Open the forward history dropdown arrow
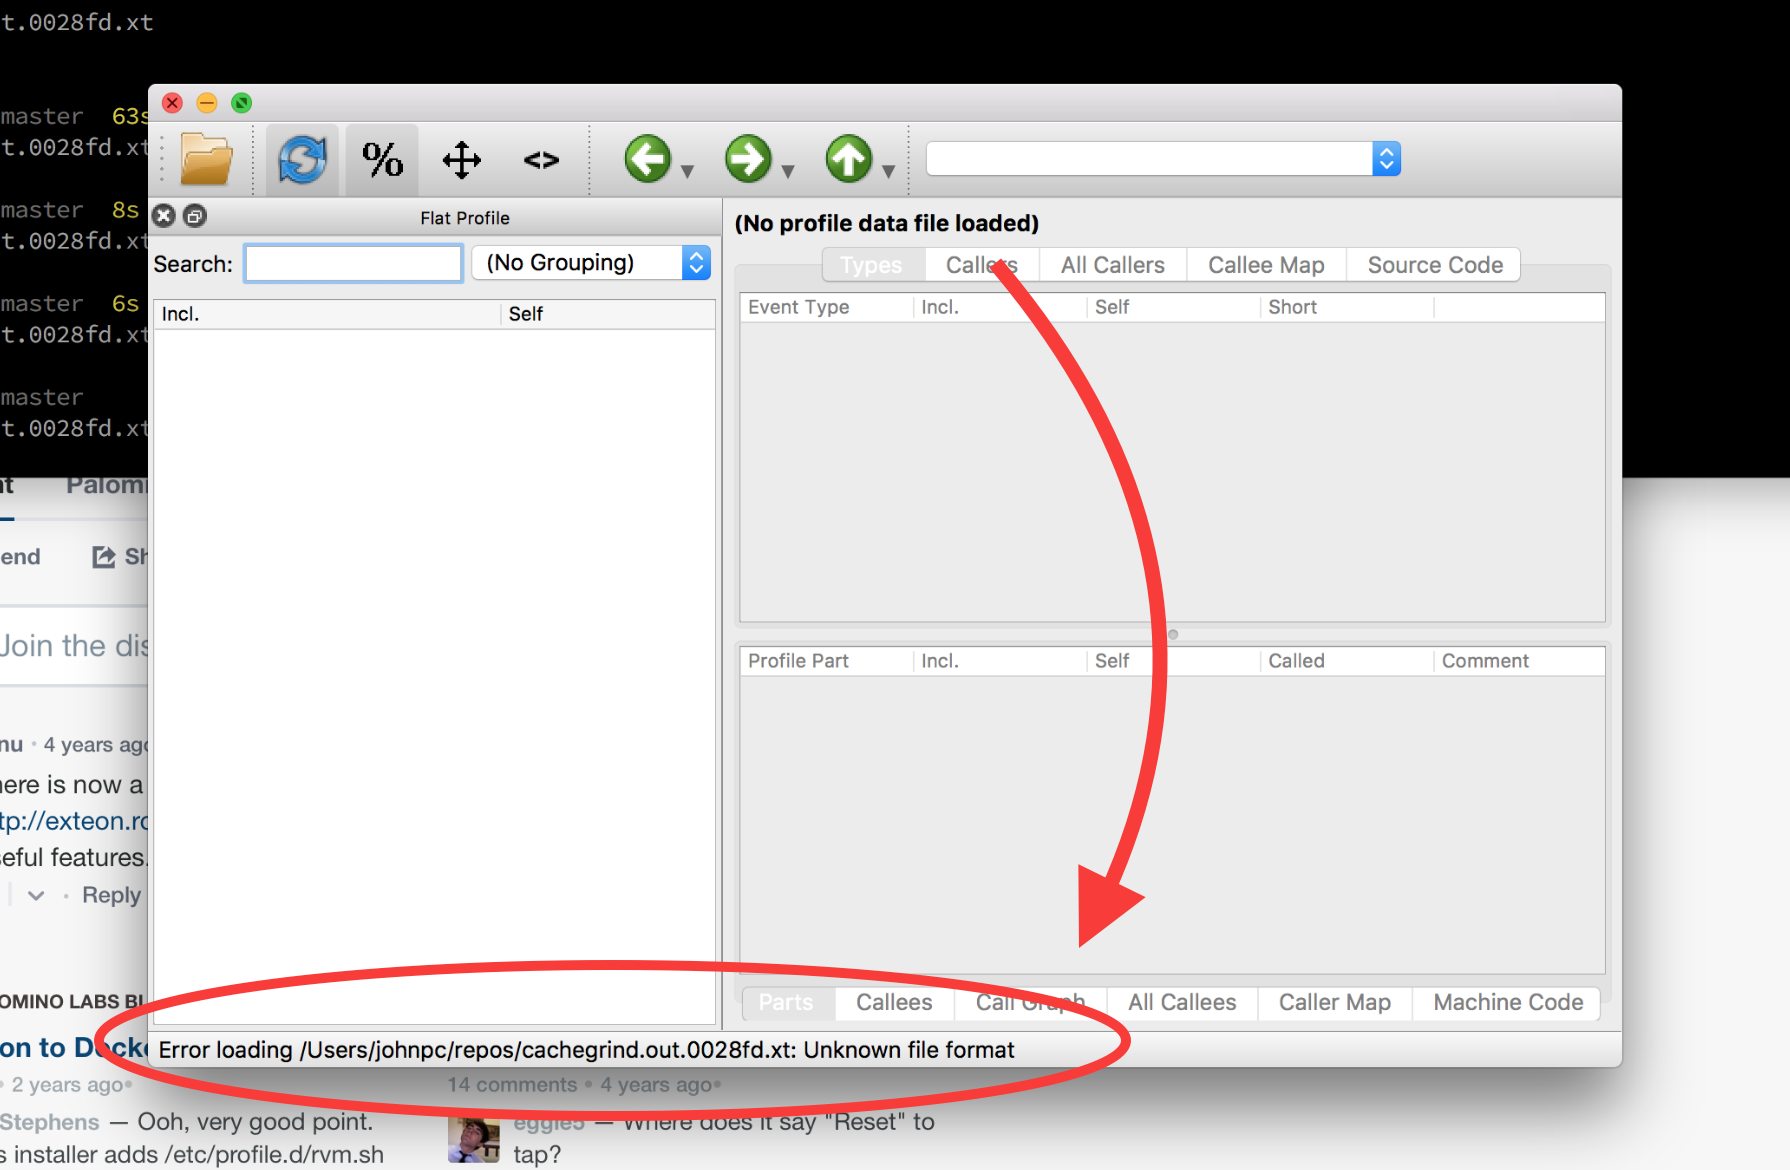Viewport: 1790px width, 1170px height. [788, 171]
